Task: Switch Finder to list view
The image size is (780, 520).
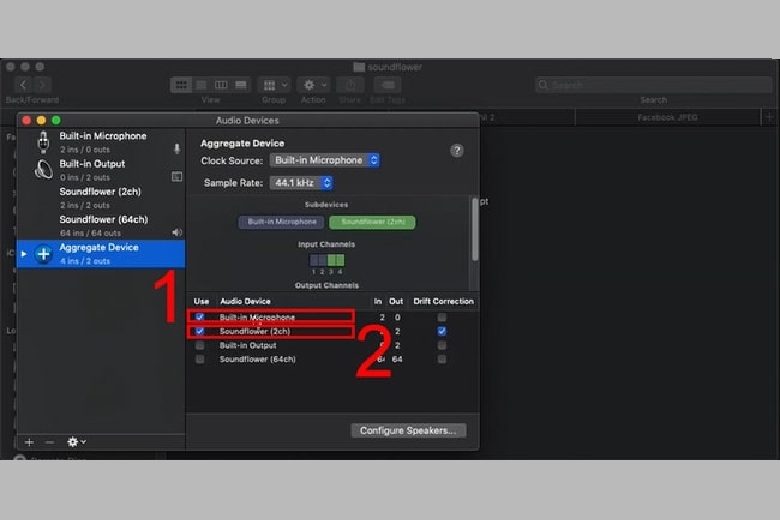Action: [201, 85]
